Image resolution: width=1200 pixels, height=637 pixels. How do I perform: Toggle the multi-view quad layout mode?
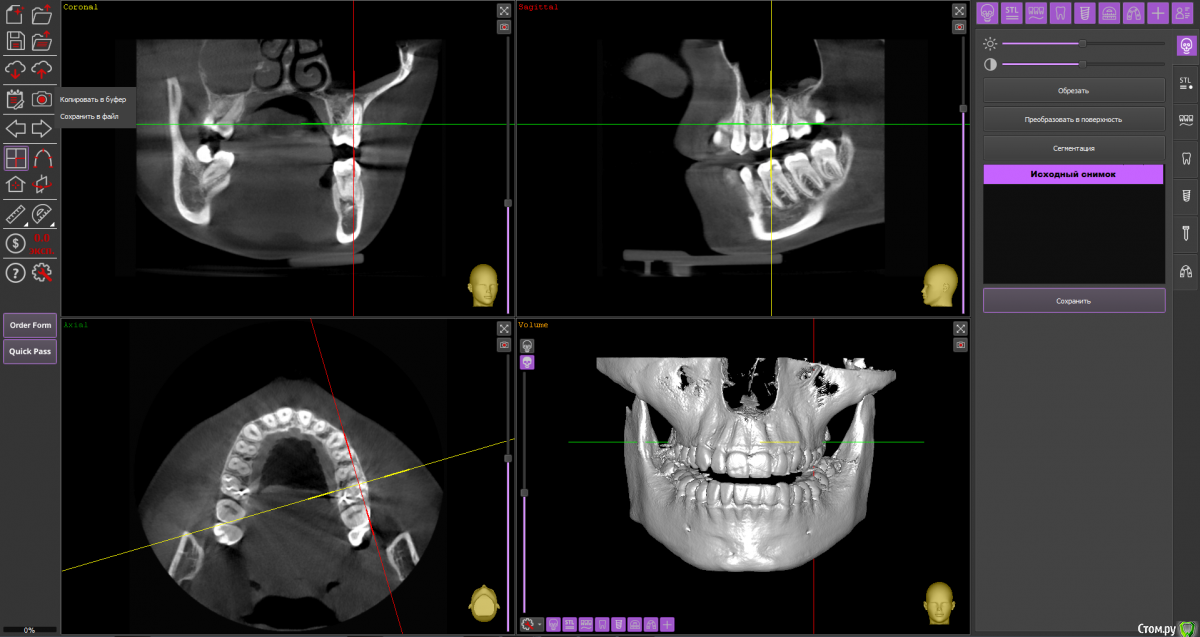point(15,158)
